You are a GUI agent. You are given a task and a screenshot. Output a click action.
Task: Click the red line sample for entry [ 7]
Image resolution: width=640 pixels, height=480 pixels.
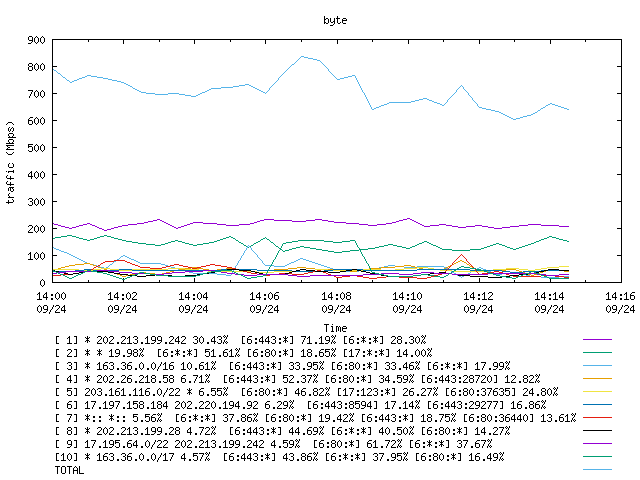[598, 418]
